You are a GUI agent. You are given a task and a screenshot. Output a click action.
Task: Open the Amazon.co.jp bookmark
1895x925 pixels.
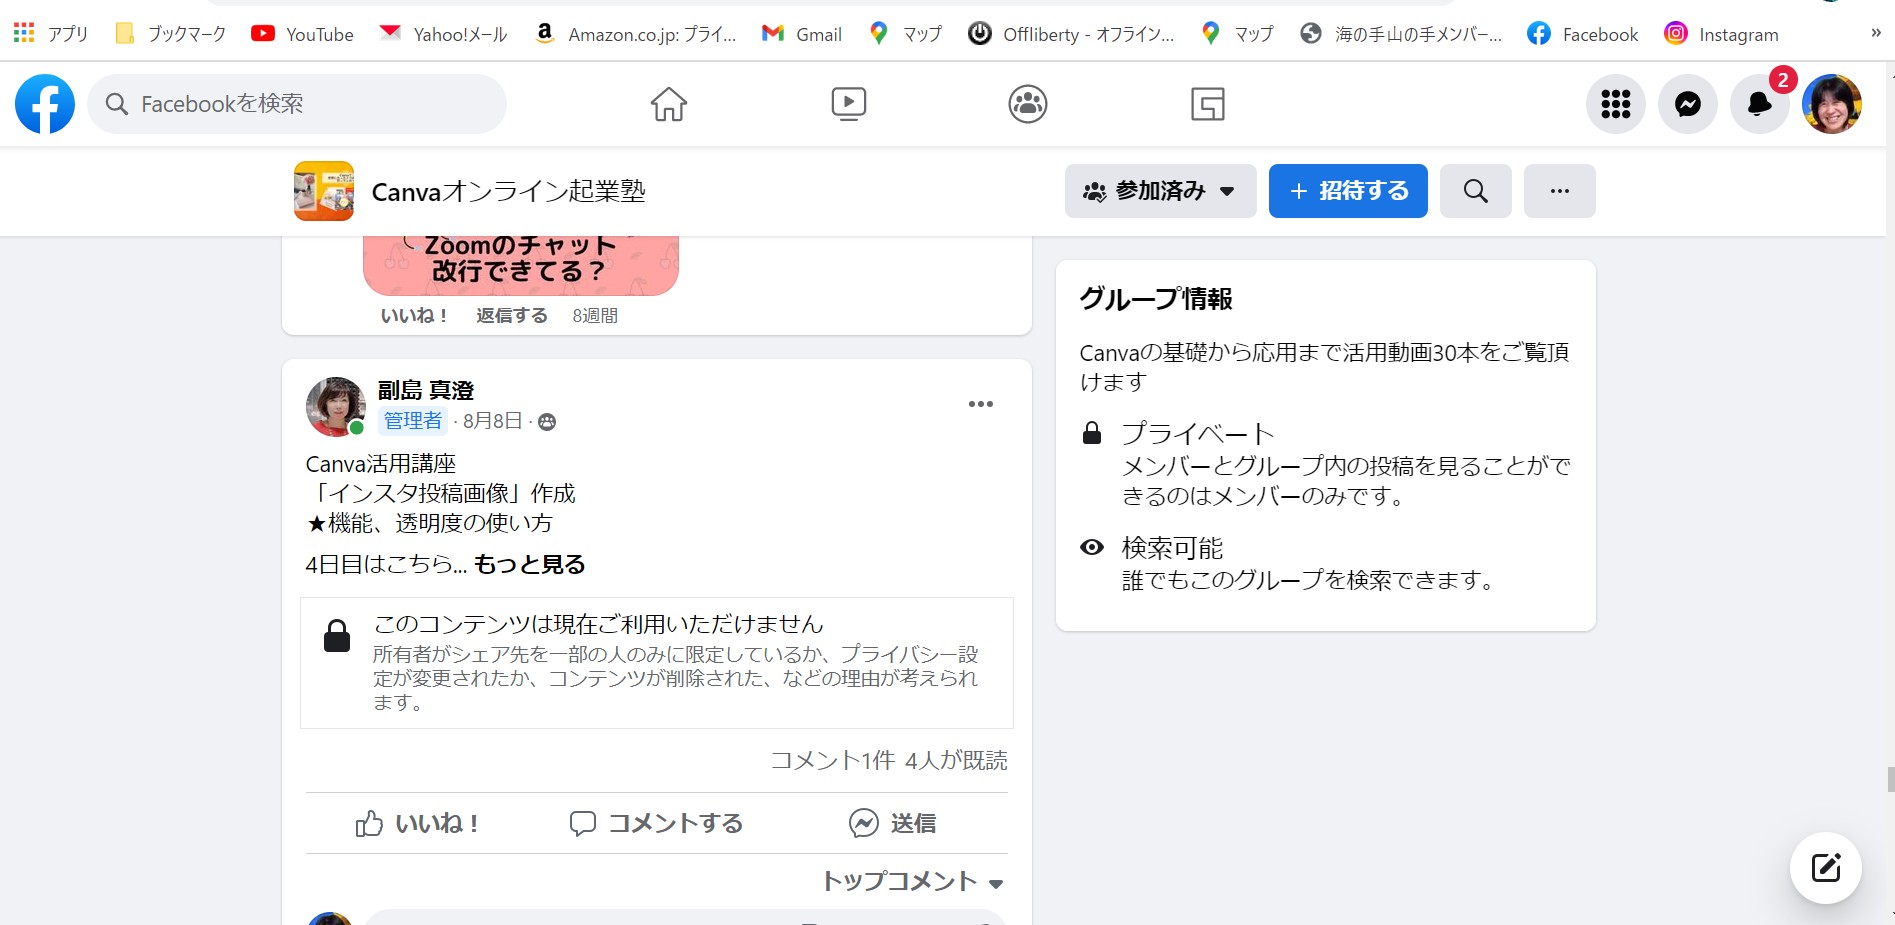coord(636,34)
